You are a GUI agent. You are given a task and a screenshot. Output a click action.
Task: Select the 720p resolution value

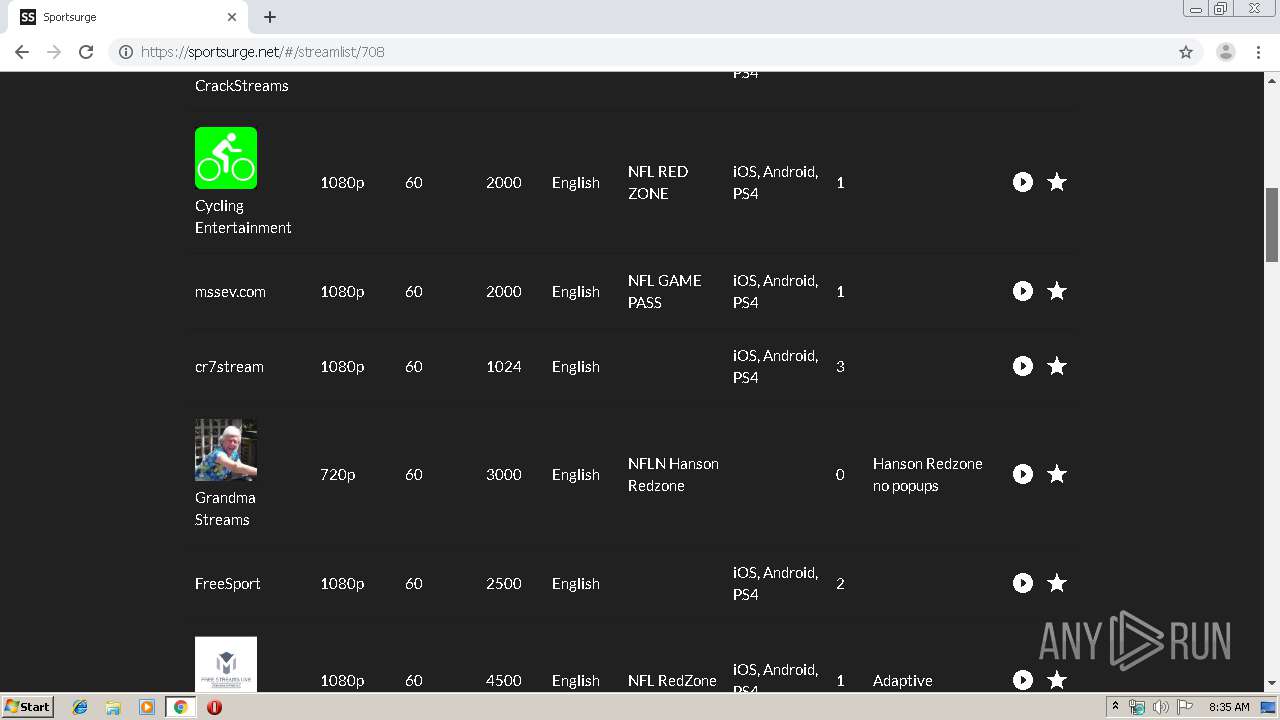337,475
